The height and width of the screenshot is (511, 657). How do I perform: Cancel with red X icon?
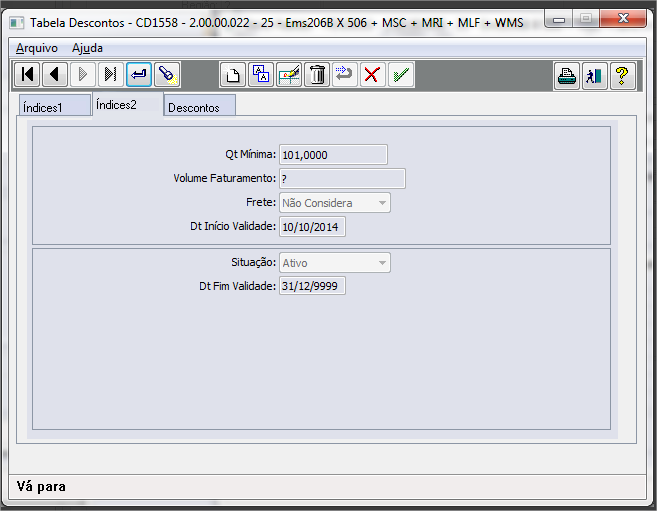372,75
